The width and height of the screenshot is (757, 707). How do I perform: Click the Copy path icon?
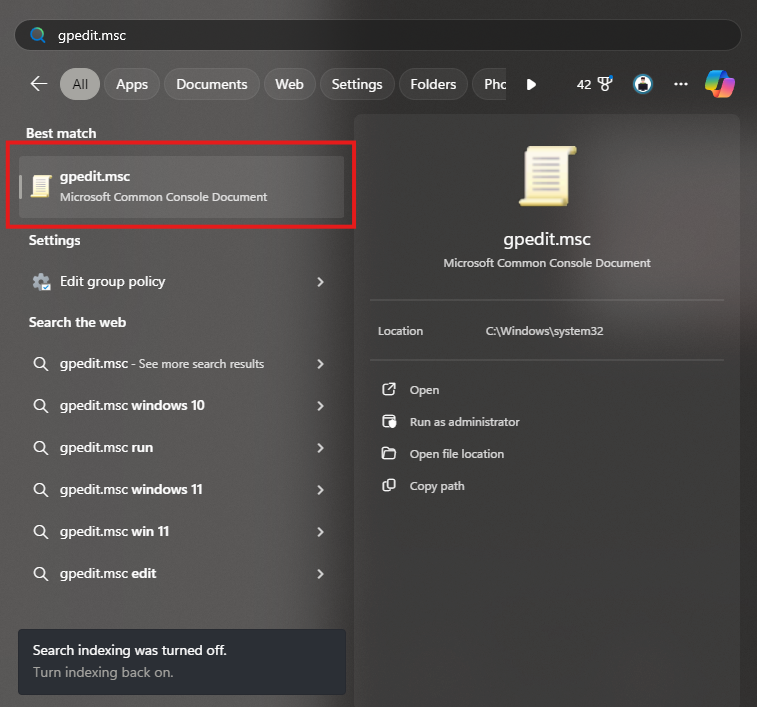(389, 485)
